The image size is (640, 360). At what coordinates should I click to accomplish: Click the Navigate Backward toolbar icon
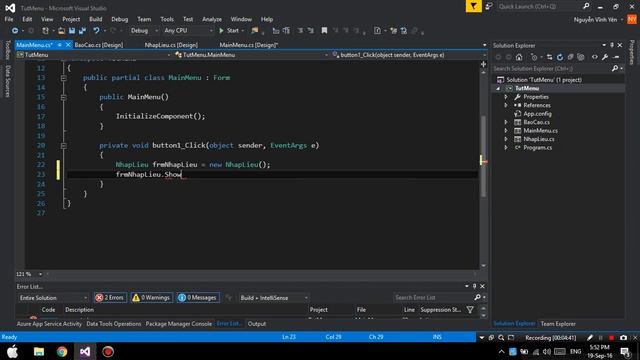[15, 31]
